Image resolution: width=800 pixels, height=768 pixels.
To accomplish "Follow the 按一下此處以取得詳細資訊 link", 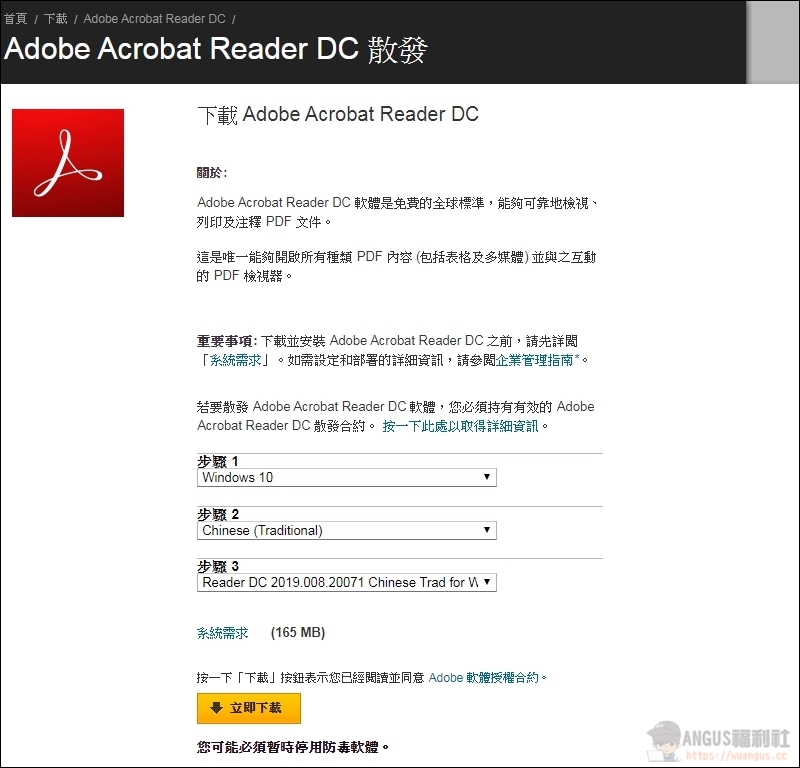I will [460, 426].
